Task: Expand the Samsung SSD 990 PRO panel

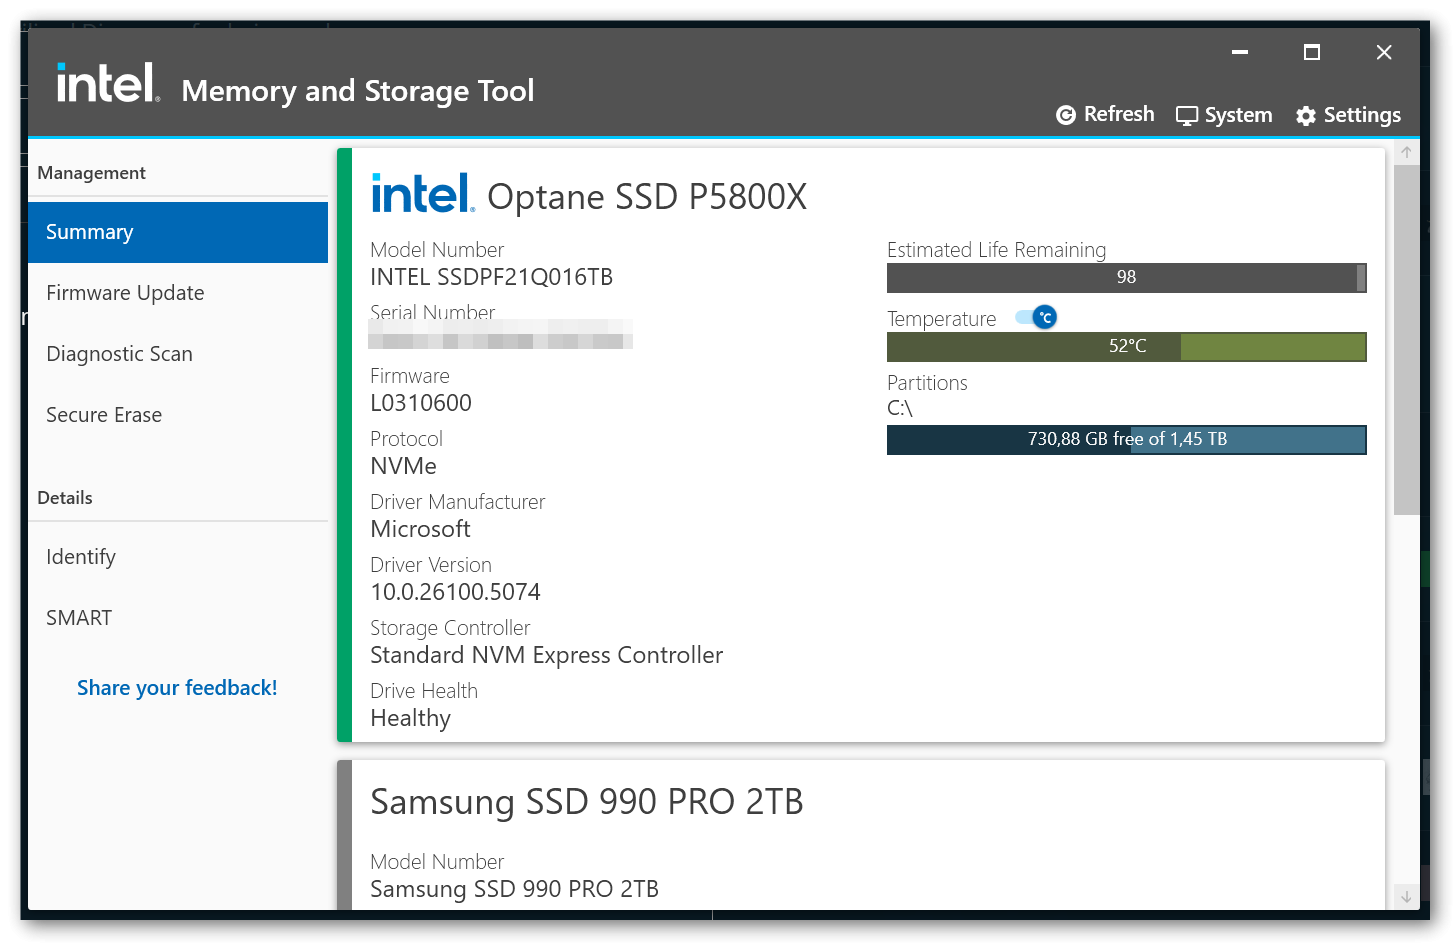Action: coord(587,801)
